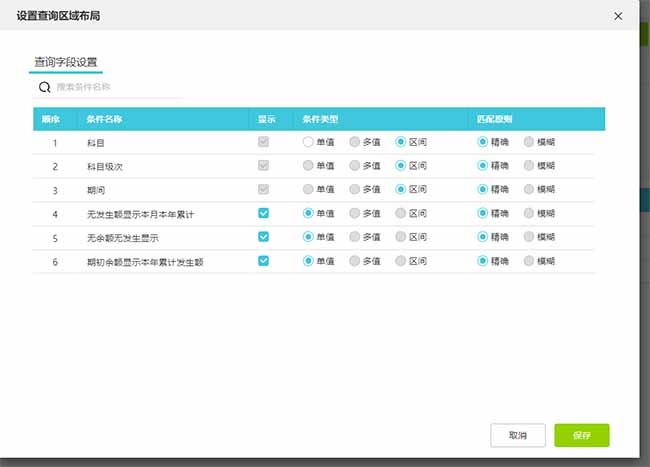Click the 取消 button
This screenshot has width=650, height=467.
[x=518, y=435]
